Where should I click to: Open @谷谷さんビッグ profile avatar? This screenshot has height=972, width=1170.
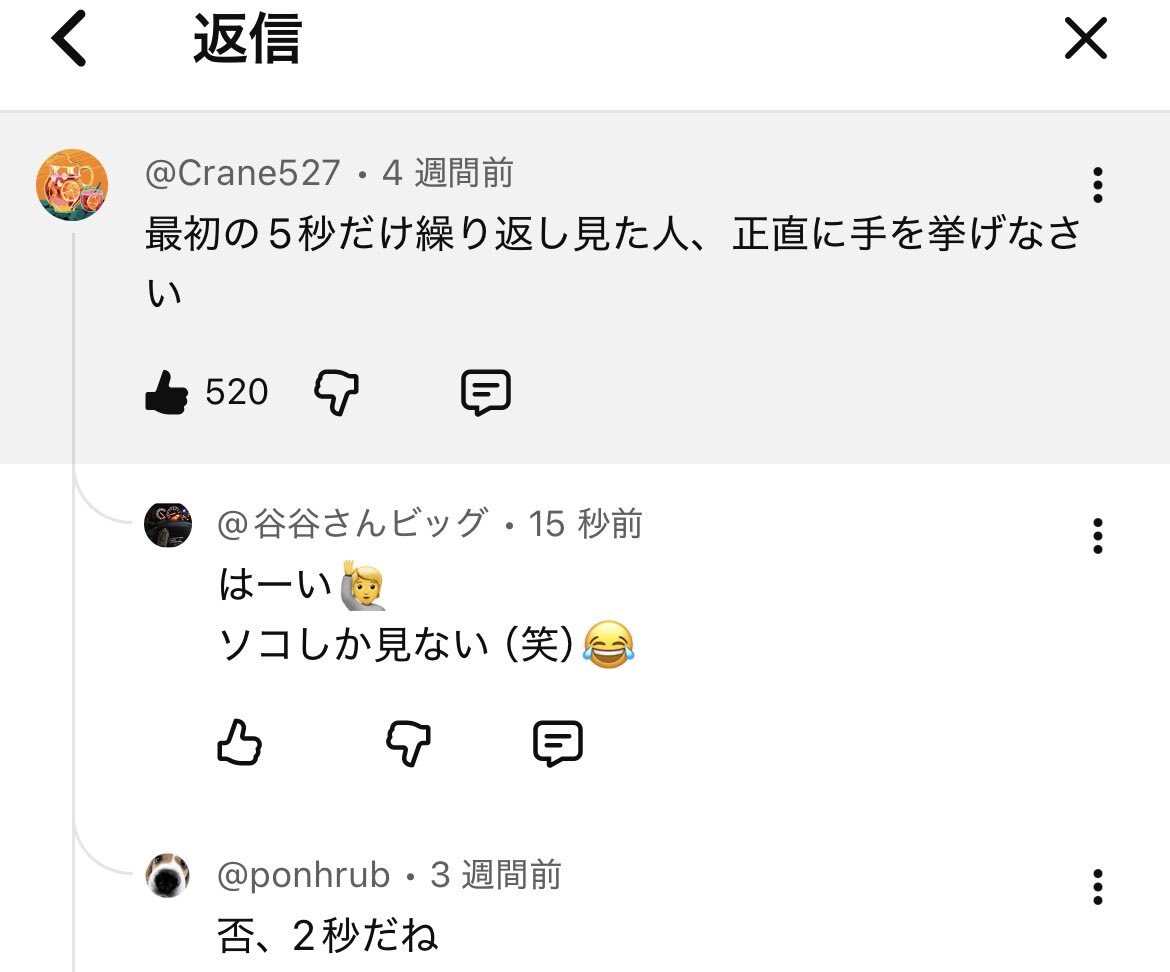(x=168, y=524)
